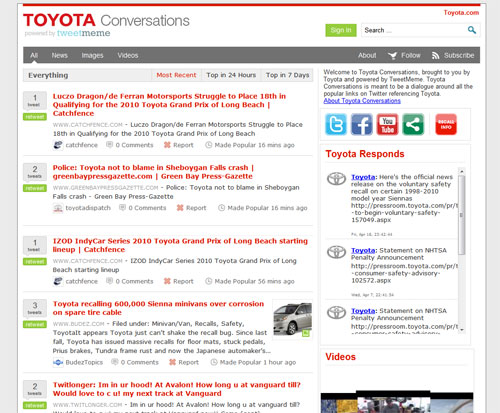500x413 pixels.
Task: Open About Toyota Conversations link
Action: tap(362, 101)
